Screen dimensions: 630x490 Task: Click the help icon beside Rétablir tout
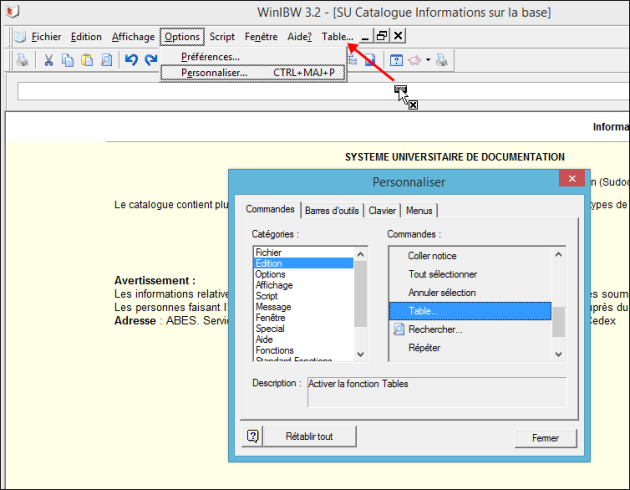[253, 436]
